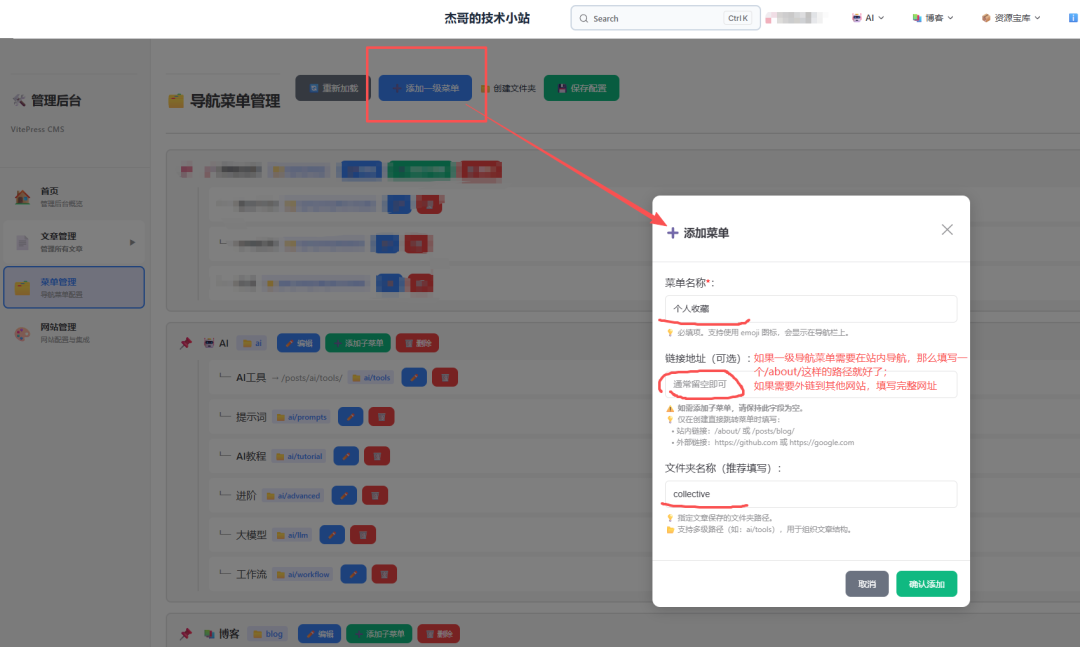Close the 添加菜单 dialog with the X
Screen dimensions: 1080x647
pos(947,229)
